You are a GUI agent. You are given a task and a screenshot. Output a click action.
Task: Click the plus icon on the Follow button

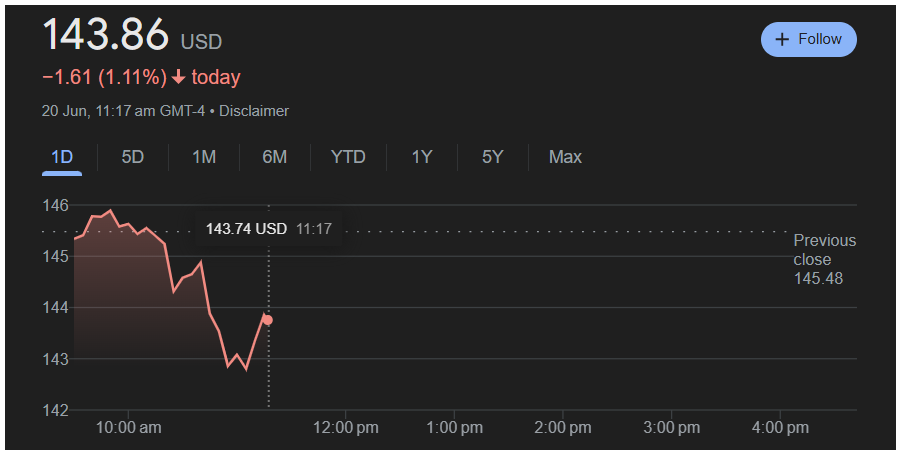click(x=782, y=39)
